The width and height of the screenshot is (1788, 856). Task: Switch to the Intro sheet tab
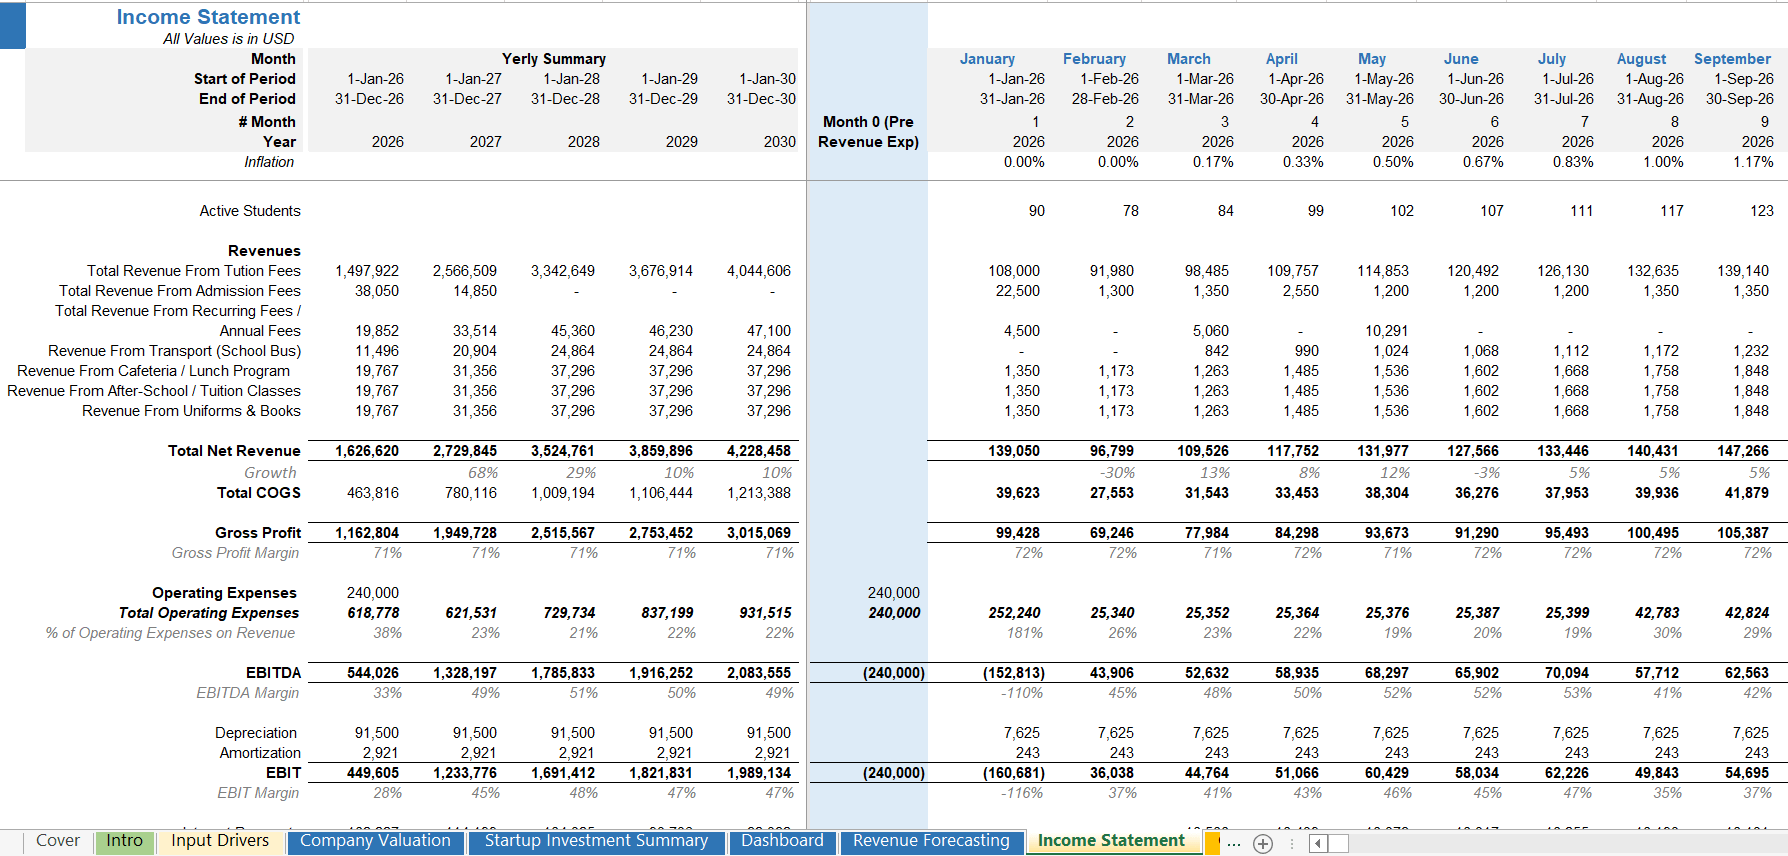[x=125, y=841]
